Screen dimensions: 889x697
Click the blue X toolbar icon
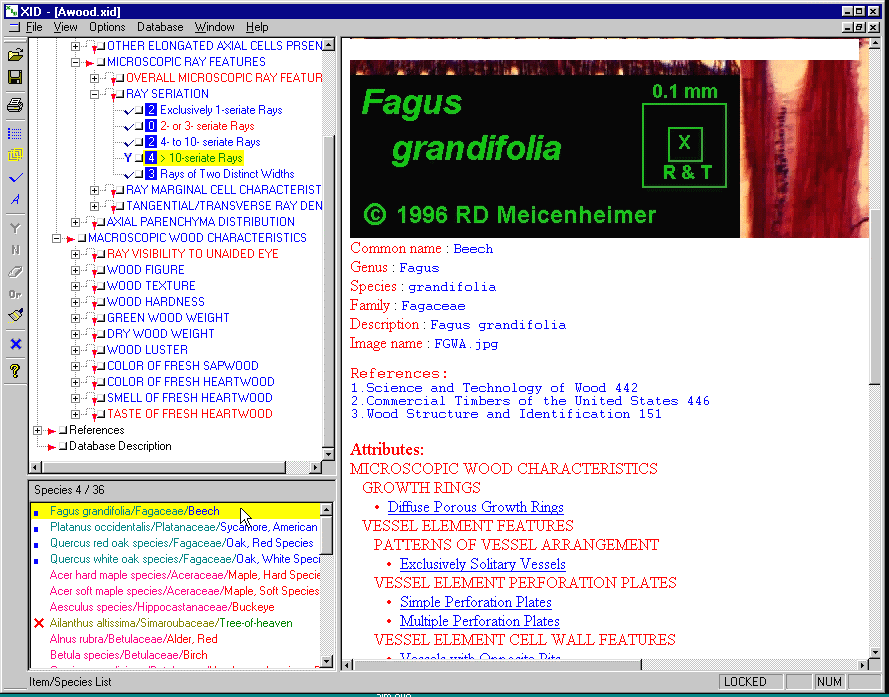15,344
